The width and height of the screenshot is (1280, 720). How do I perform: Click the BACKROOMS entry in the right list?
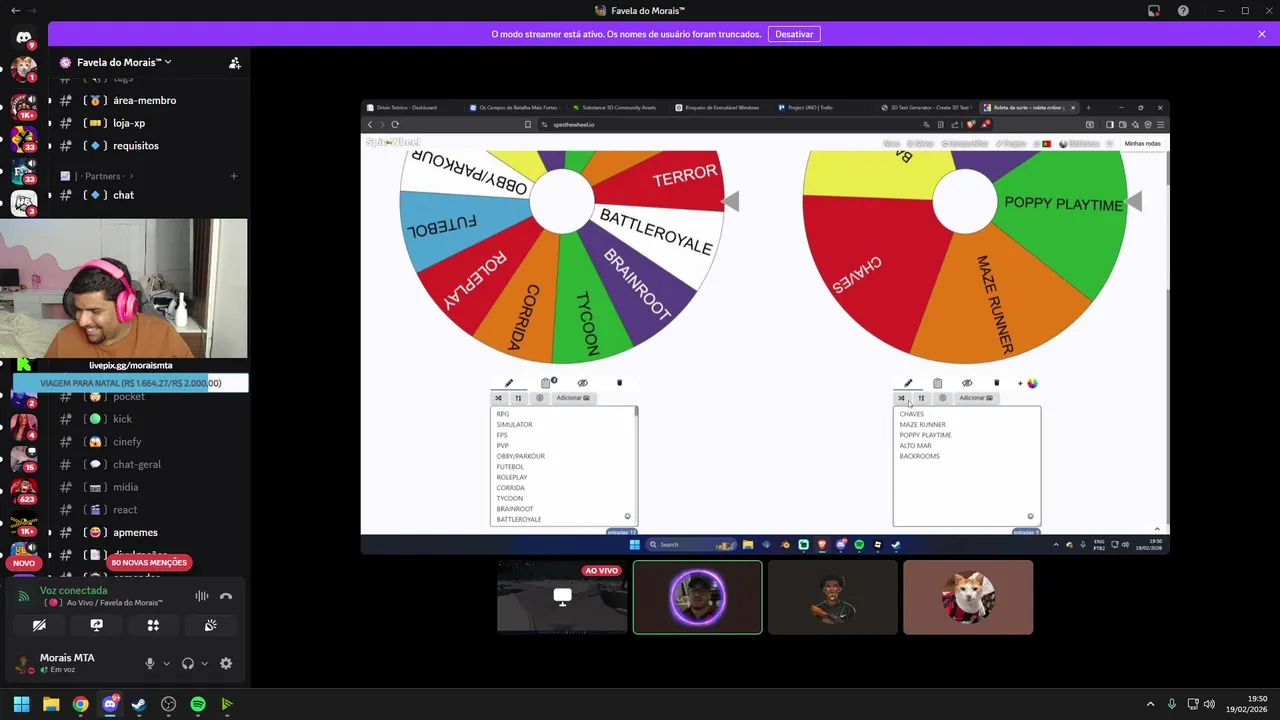(x=919, y=456)
